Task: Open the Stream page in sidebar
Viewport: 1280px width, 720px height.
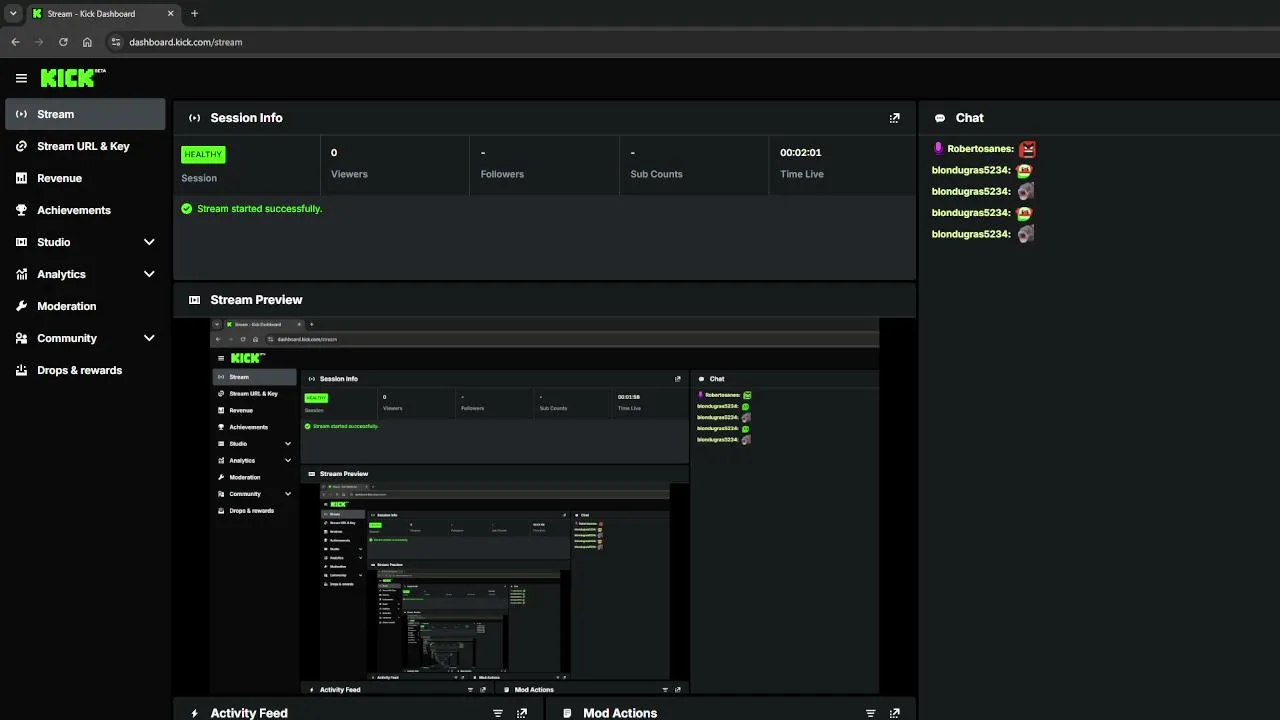Action: 85,114
